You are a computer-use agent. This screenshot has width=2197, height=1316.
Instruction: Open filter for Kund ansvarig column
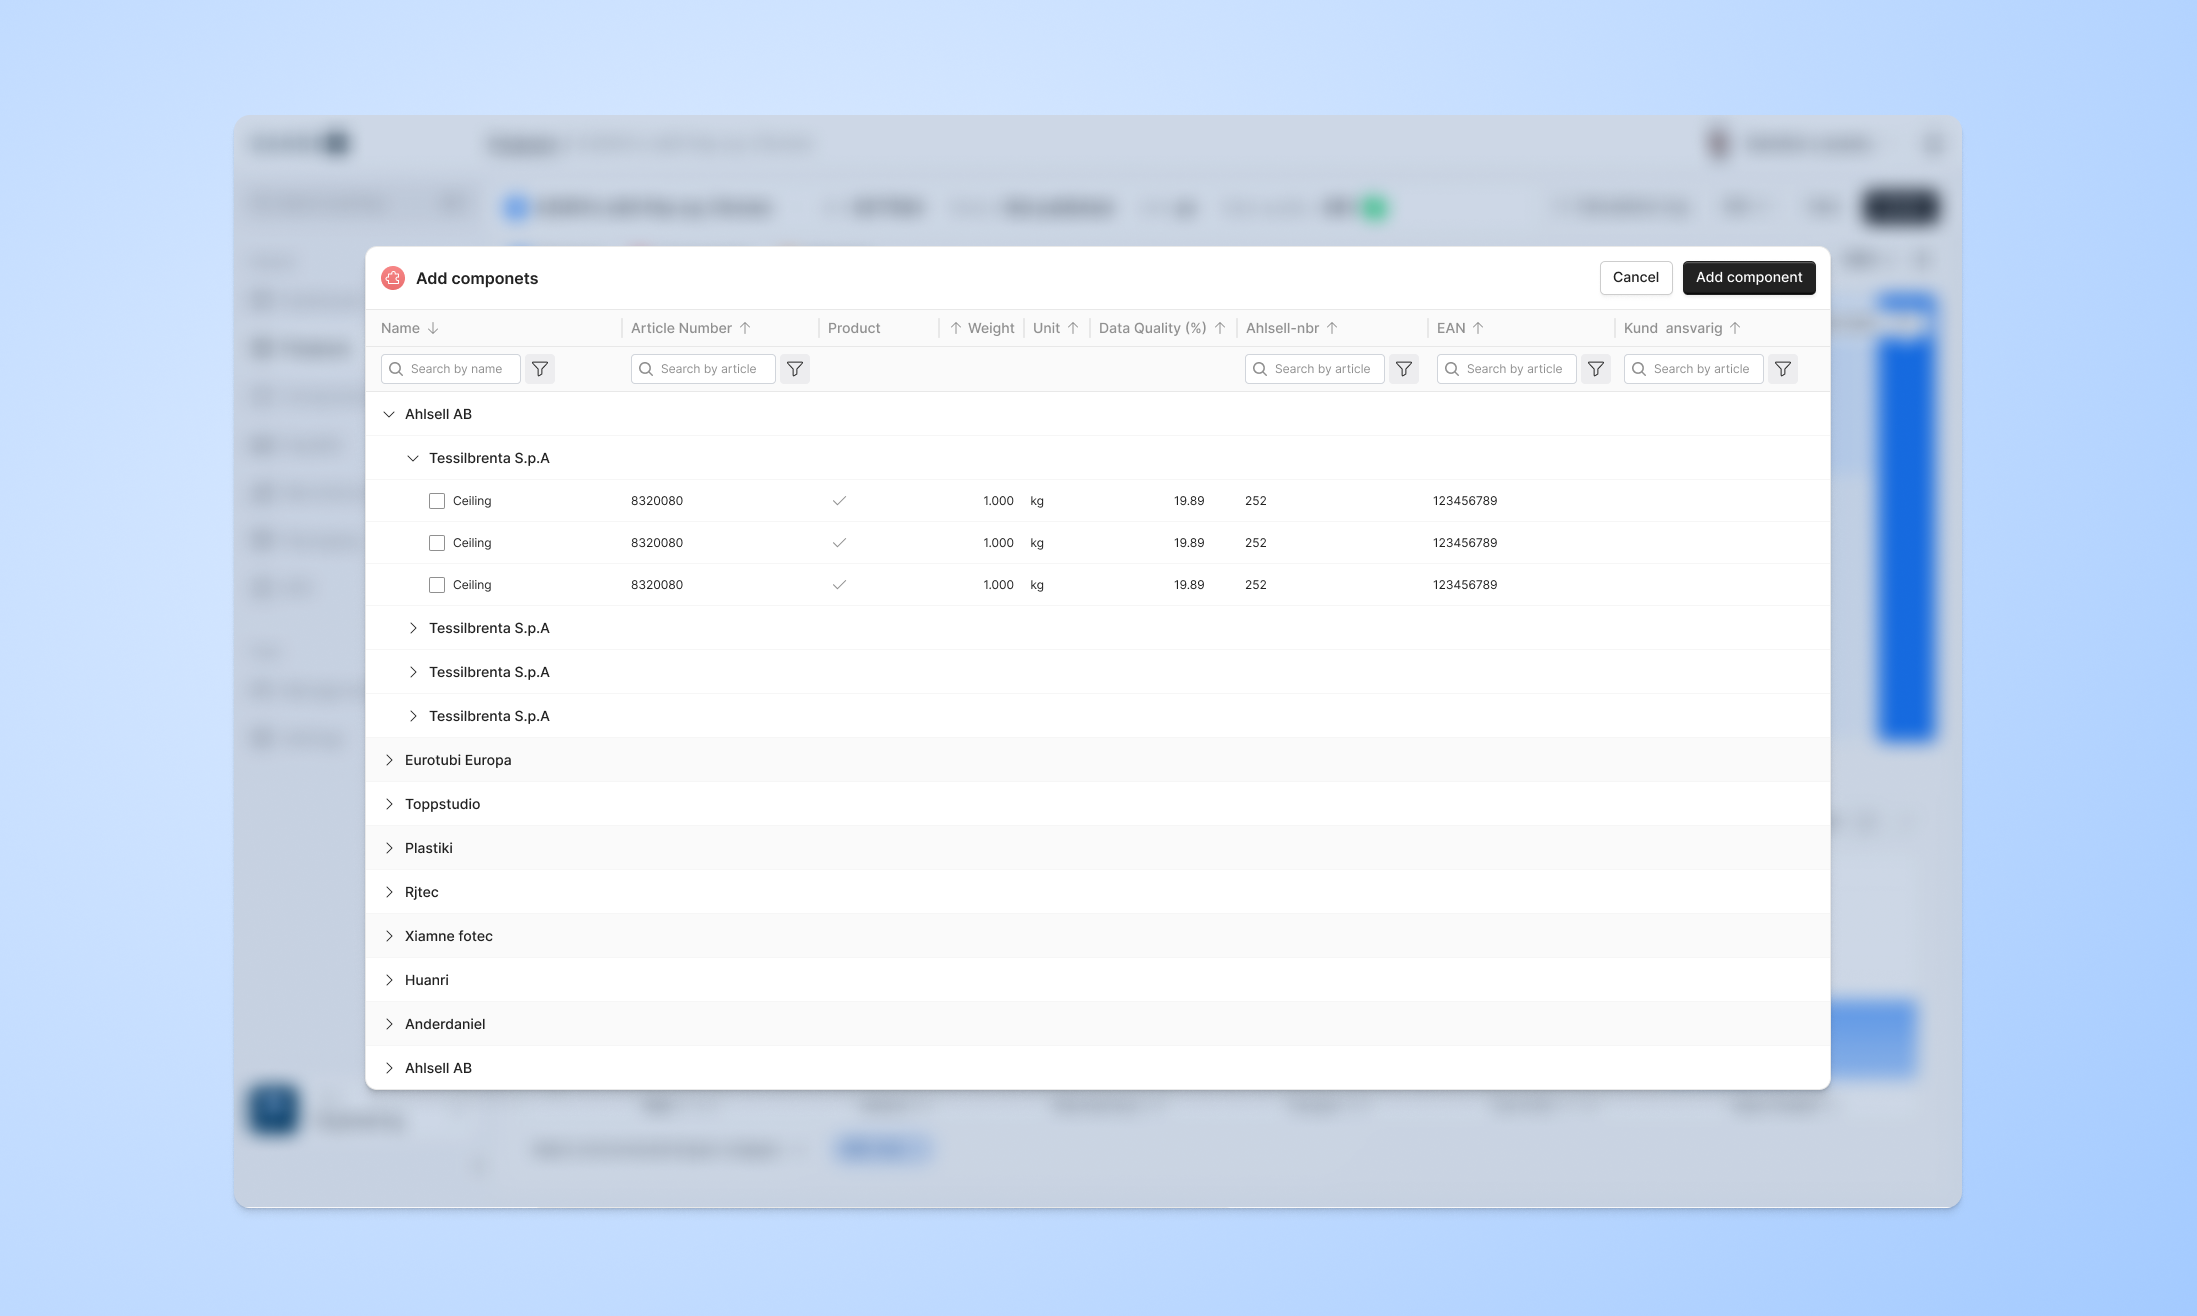[1783, 369]
